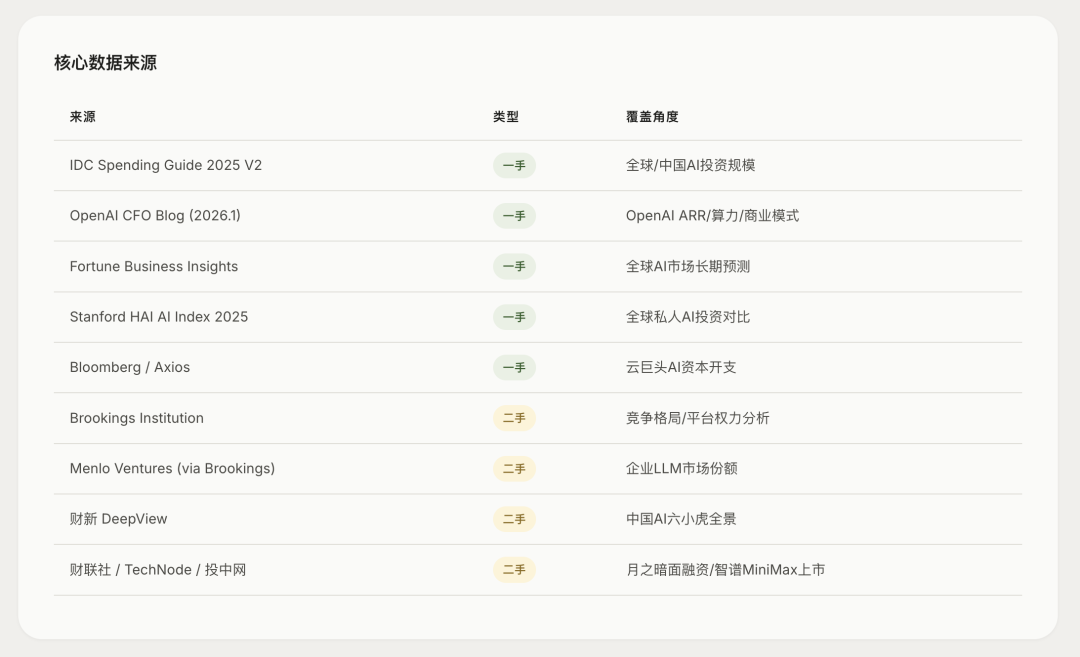Click the text 月之暗面融资/智谱MiniMax上市
Image resolution: width=1080 pixels, height=657 pixels.
725,570
